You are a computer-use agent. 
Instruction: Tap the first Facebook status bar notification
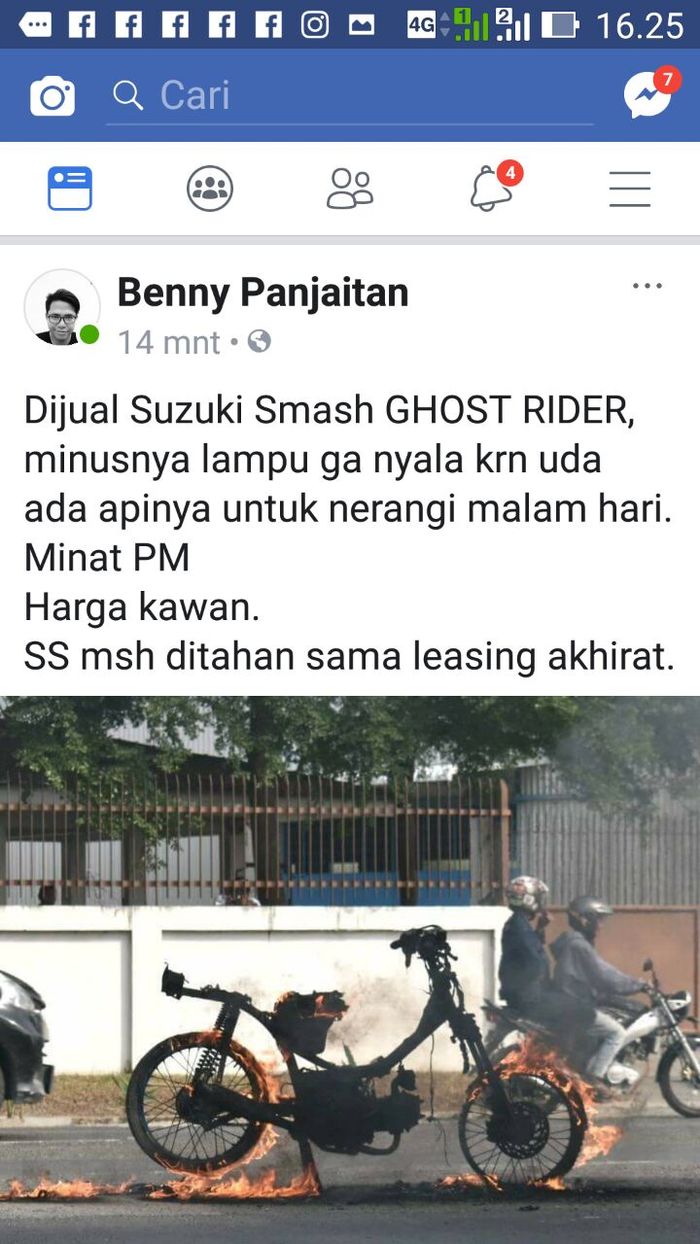coord(82,25)
